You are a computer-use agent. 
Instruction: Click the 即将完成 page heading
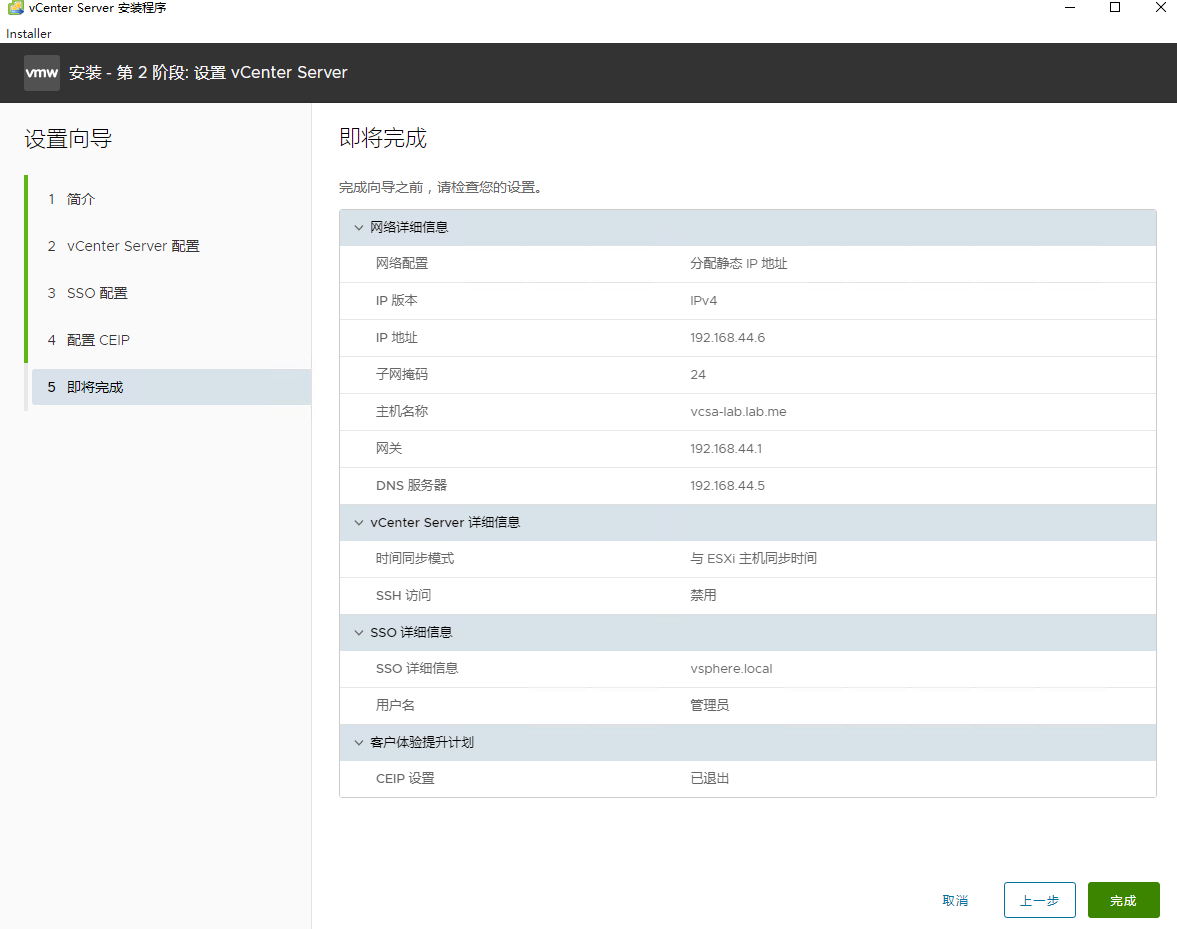383,138
